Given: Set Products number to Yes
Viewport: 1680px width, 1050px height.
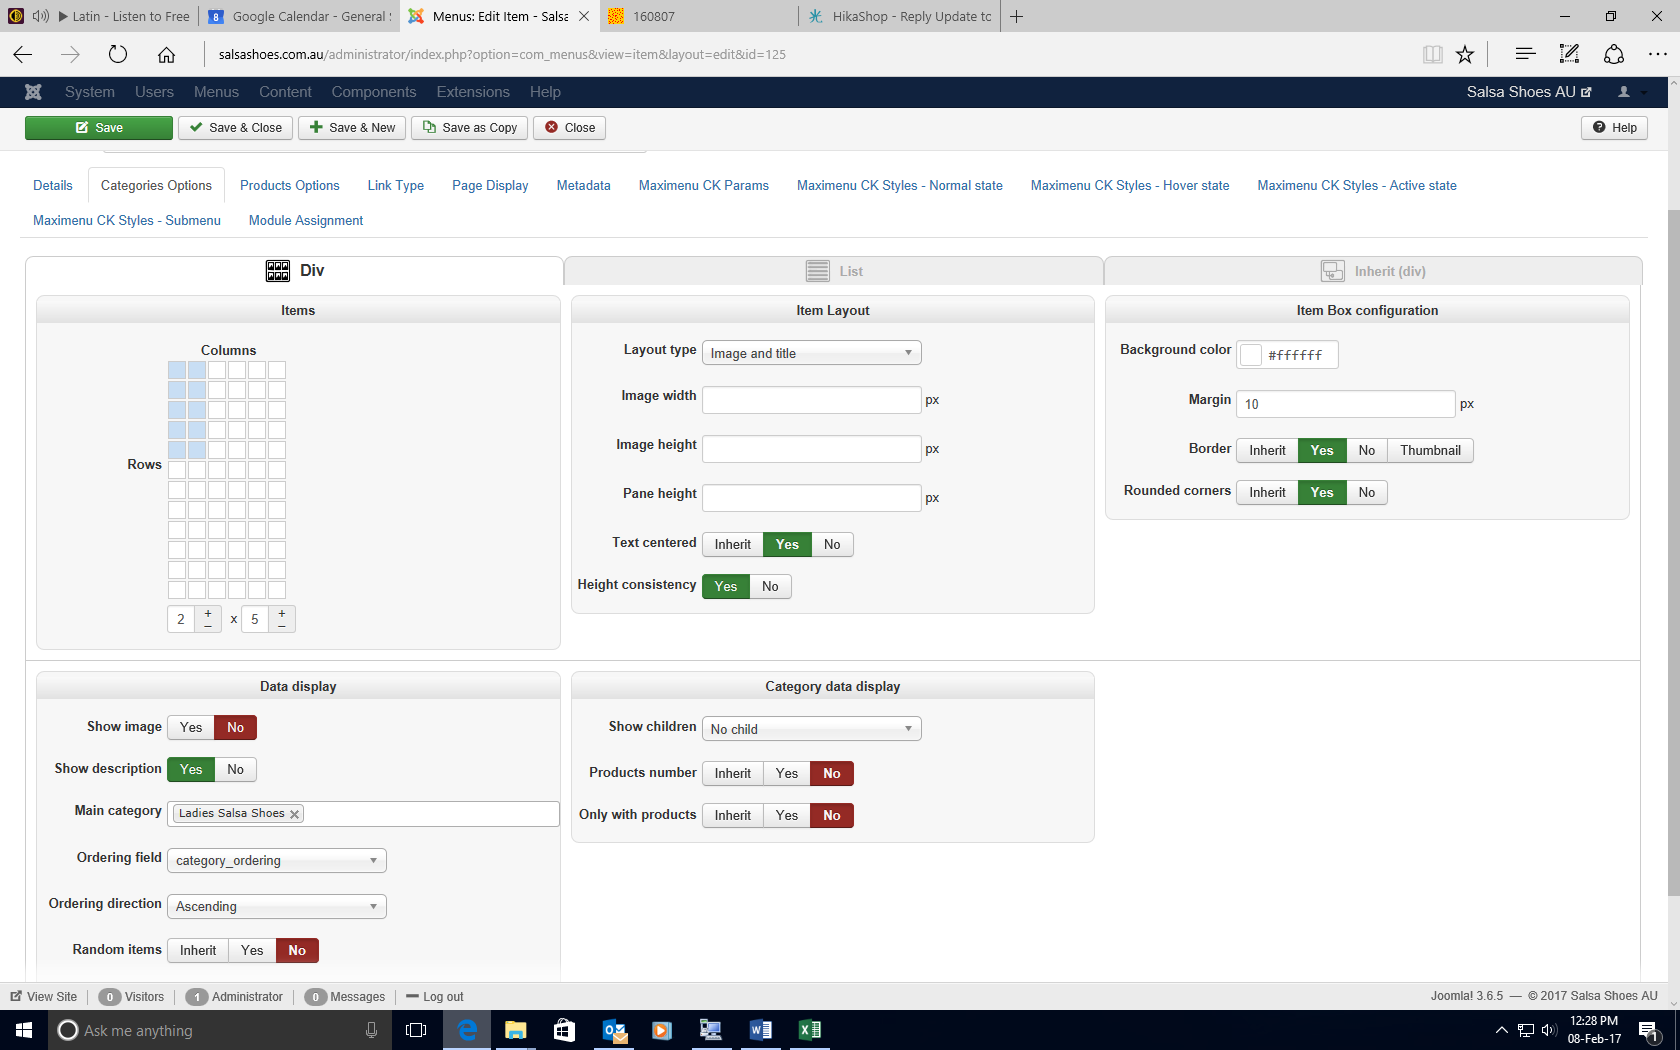Looking at the screenshot, I should pyautogui.click(x=787, y=773).
